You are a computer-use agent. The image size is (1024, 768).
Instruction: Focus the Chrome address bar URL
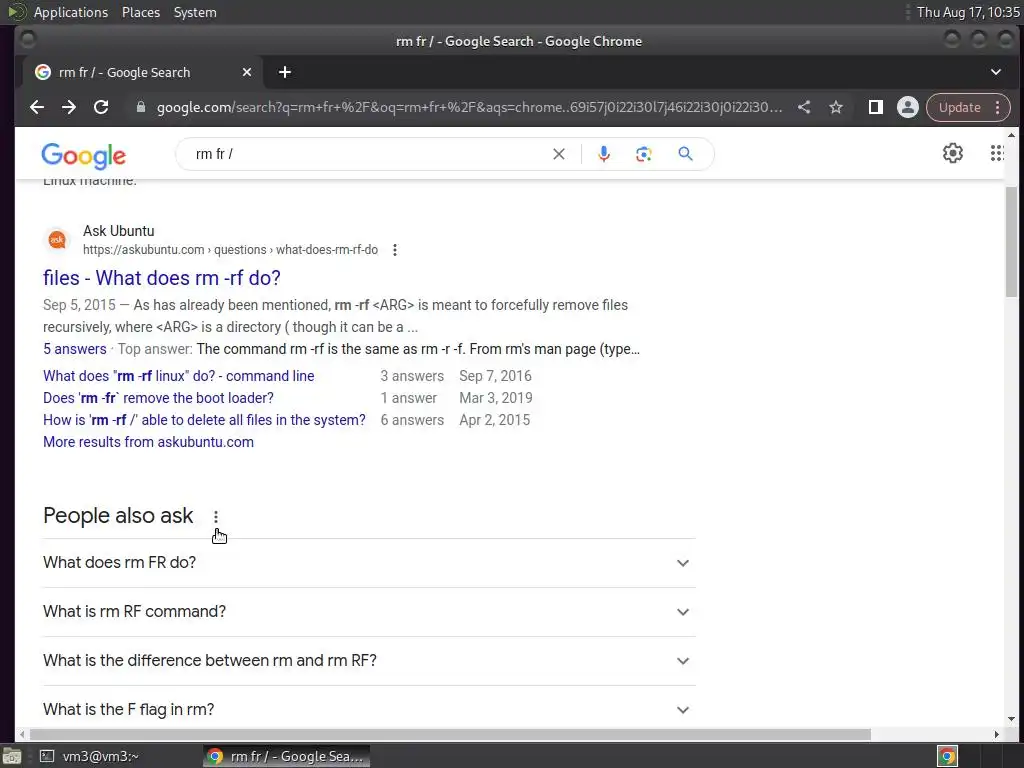pos(469,107)
